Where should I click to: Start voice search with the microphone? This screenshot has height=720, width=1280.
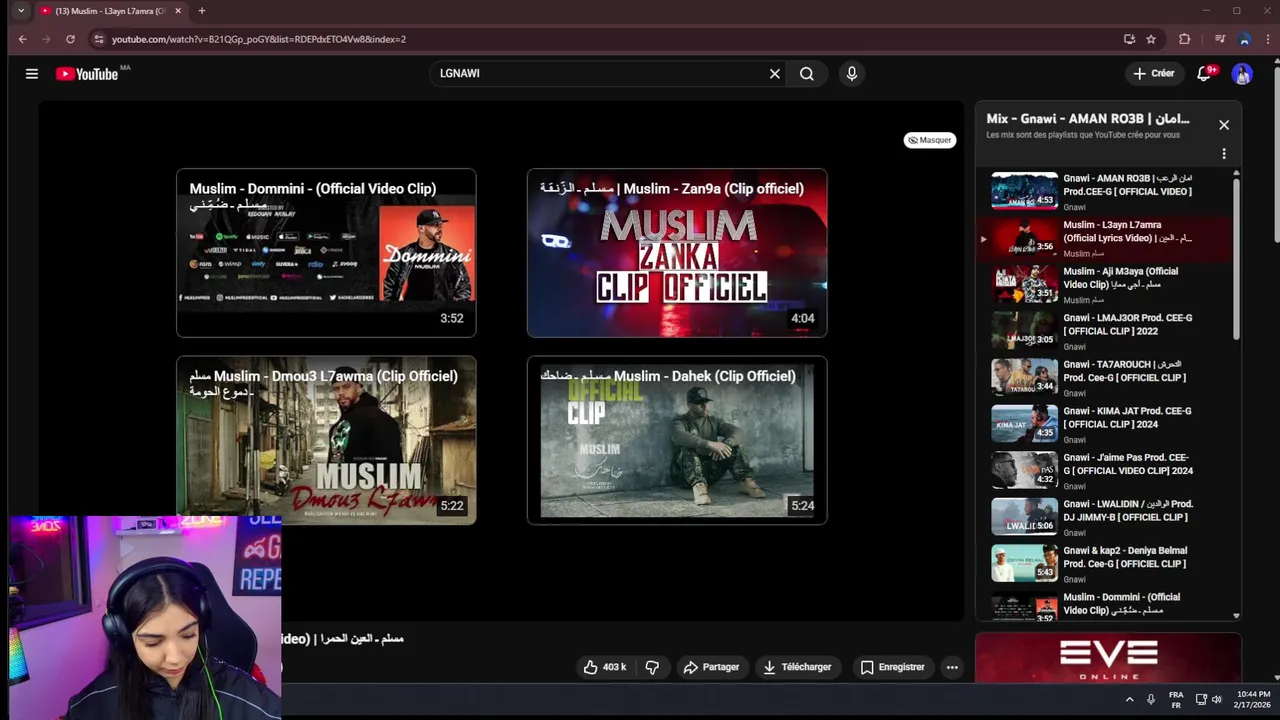(x=852, y=74)
